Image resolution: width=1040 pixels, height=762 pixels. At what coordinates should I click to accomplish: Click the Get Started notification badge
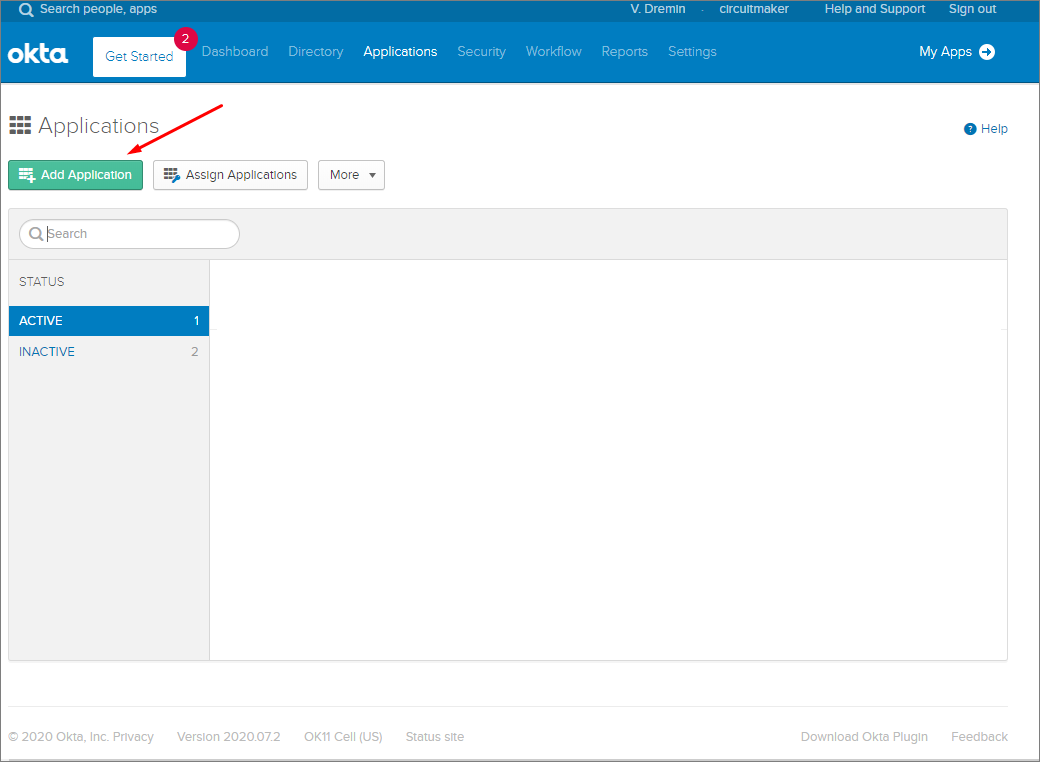coord(185,39)
